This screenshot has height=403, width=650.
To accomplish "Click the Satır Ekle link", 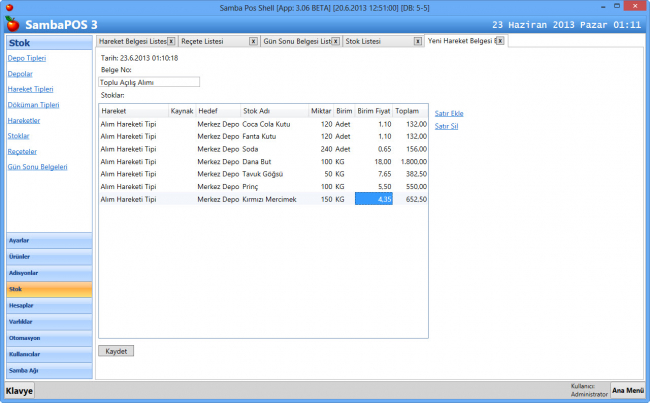I will click(x=449, y=113).
